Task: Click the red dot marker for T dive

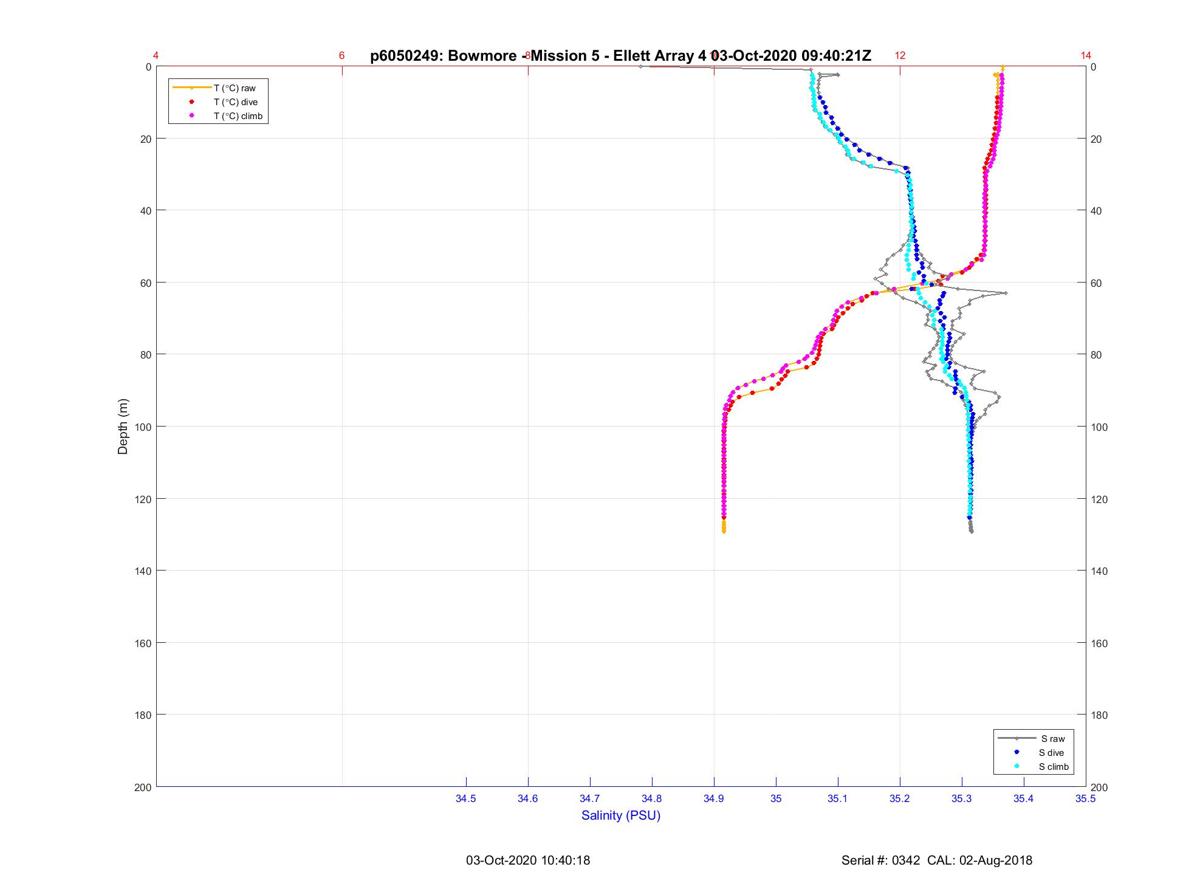Action: [x=191, y=102]
